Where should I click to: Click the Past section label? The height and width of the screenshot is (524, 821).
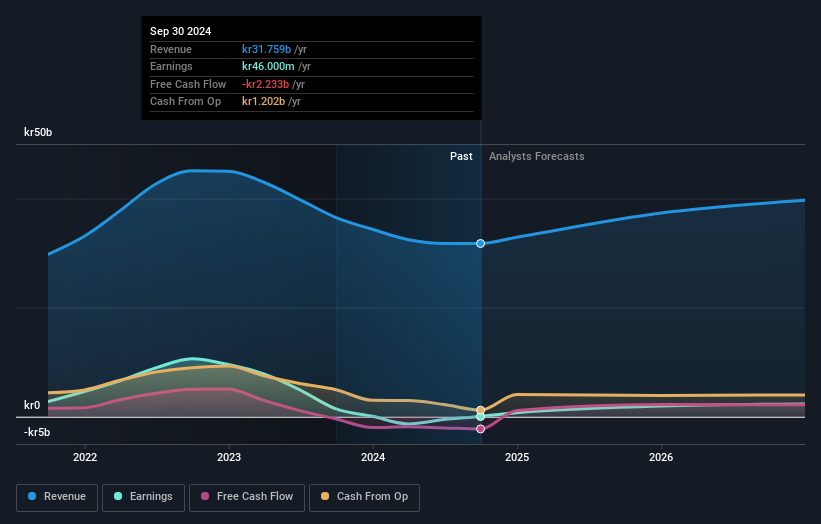tap(461, 157)
